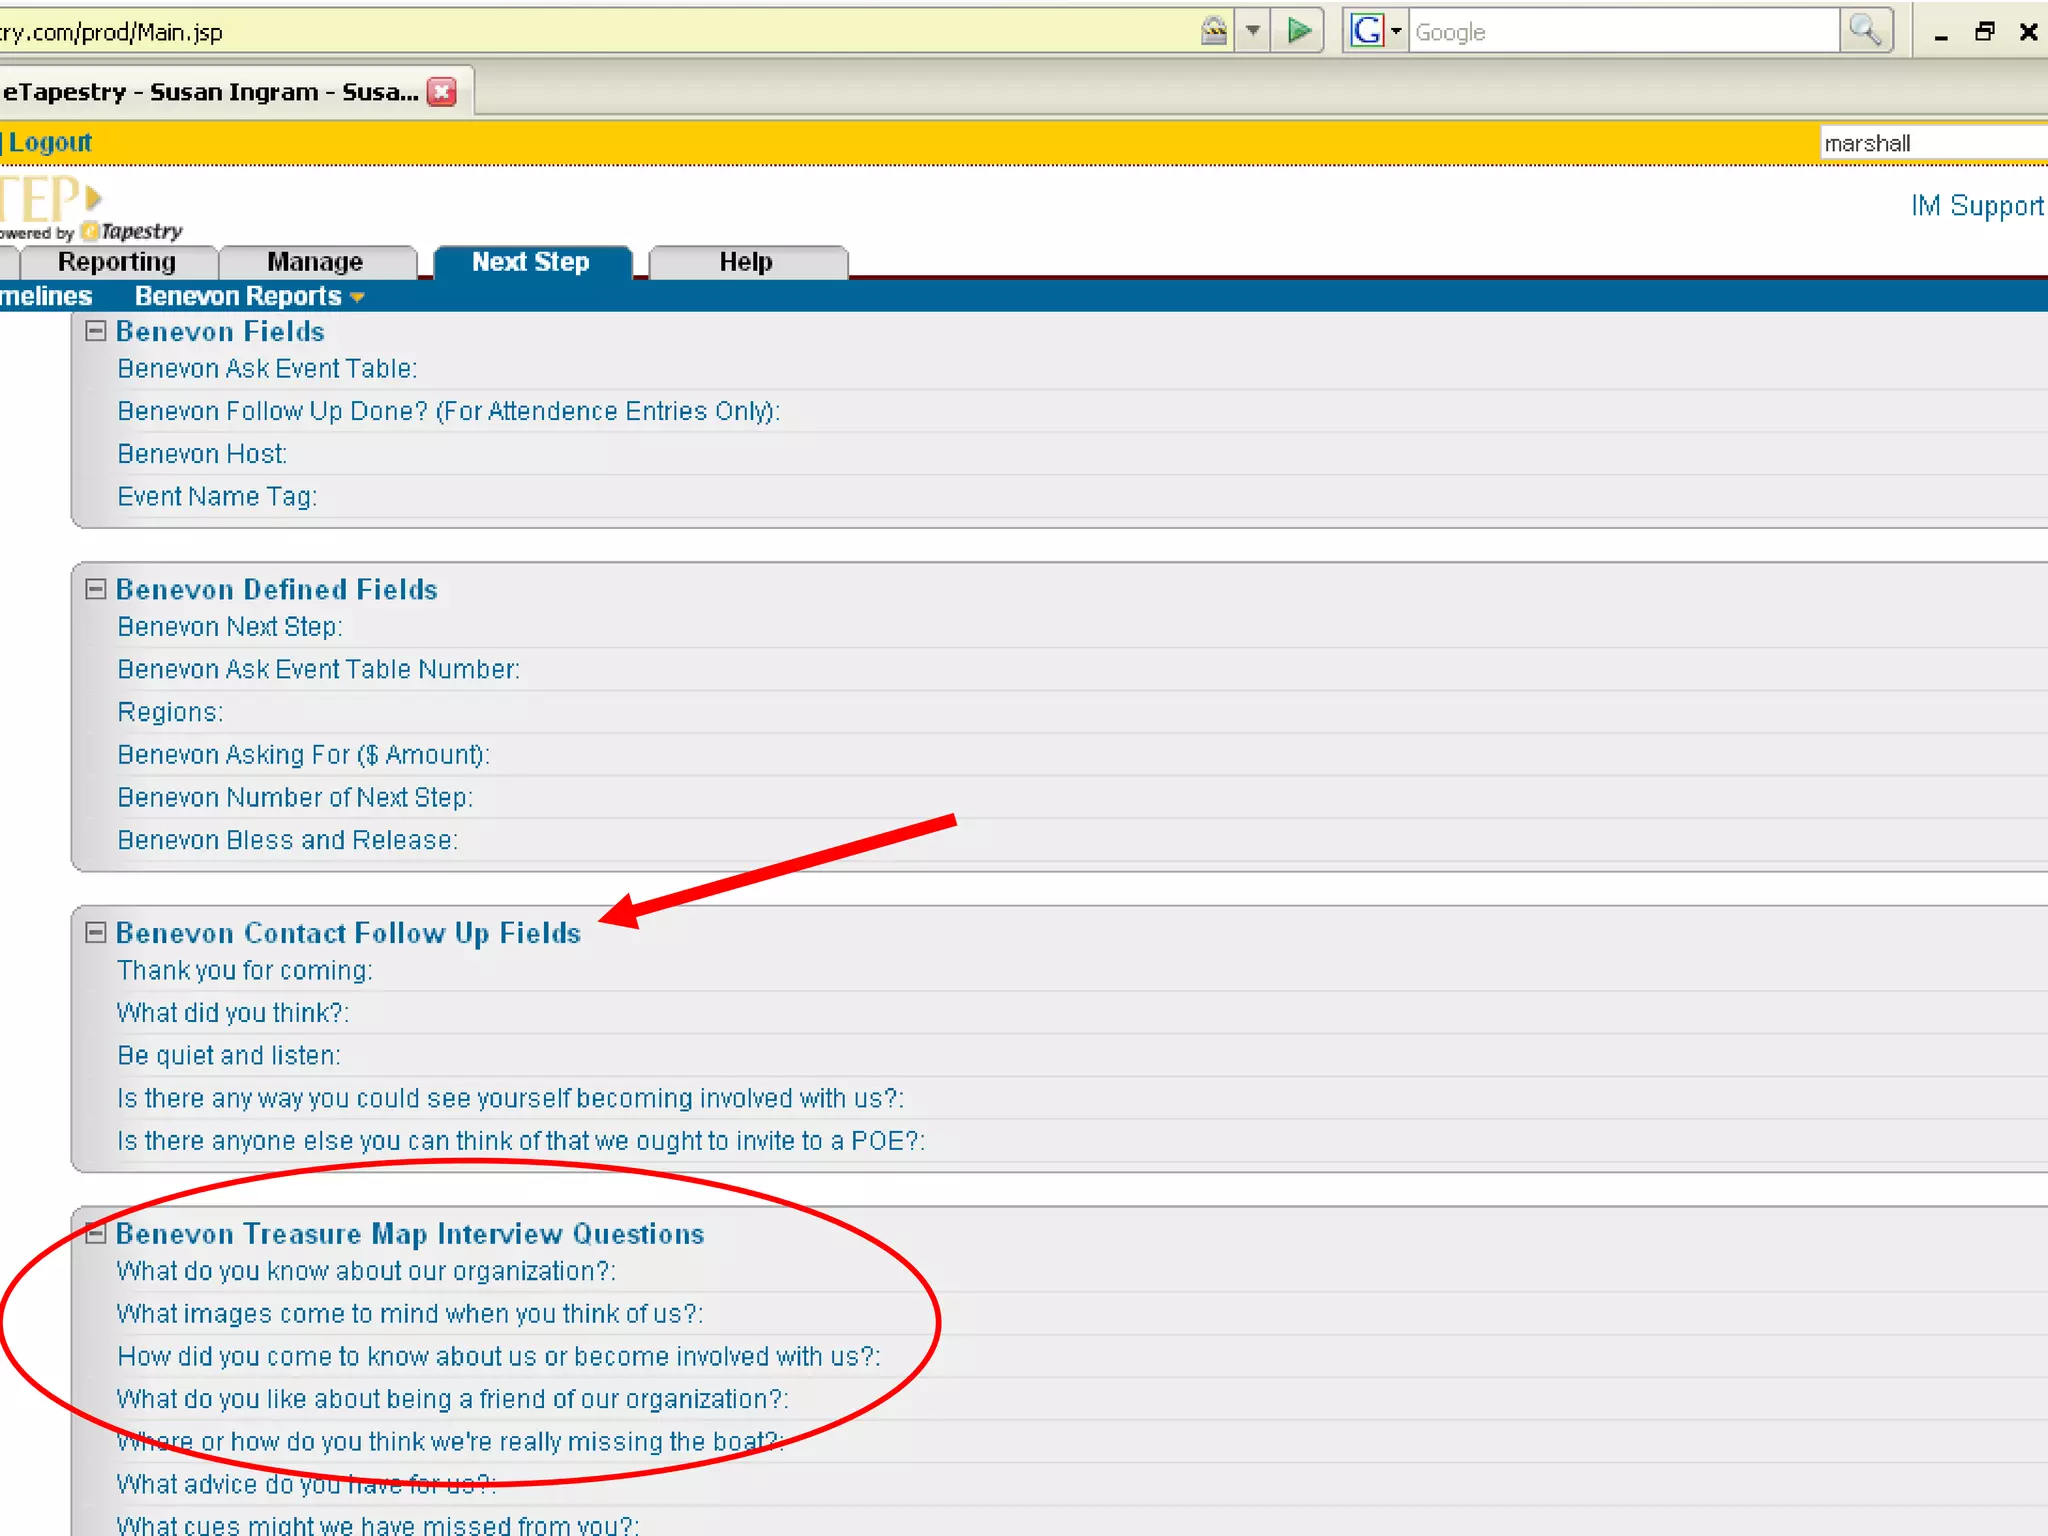Minimize the browser window
The width and height of the screenshot is (2048, 1536).
(1941, 34)
